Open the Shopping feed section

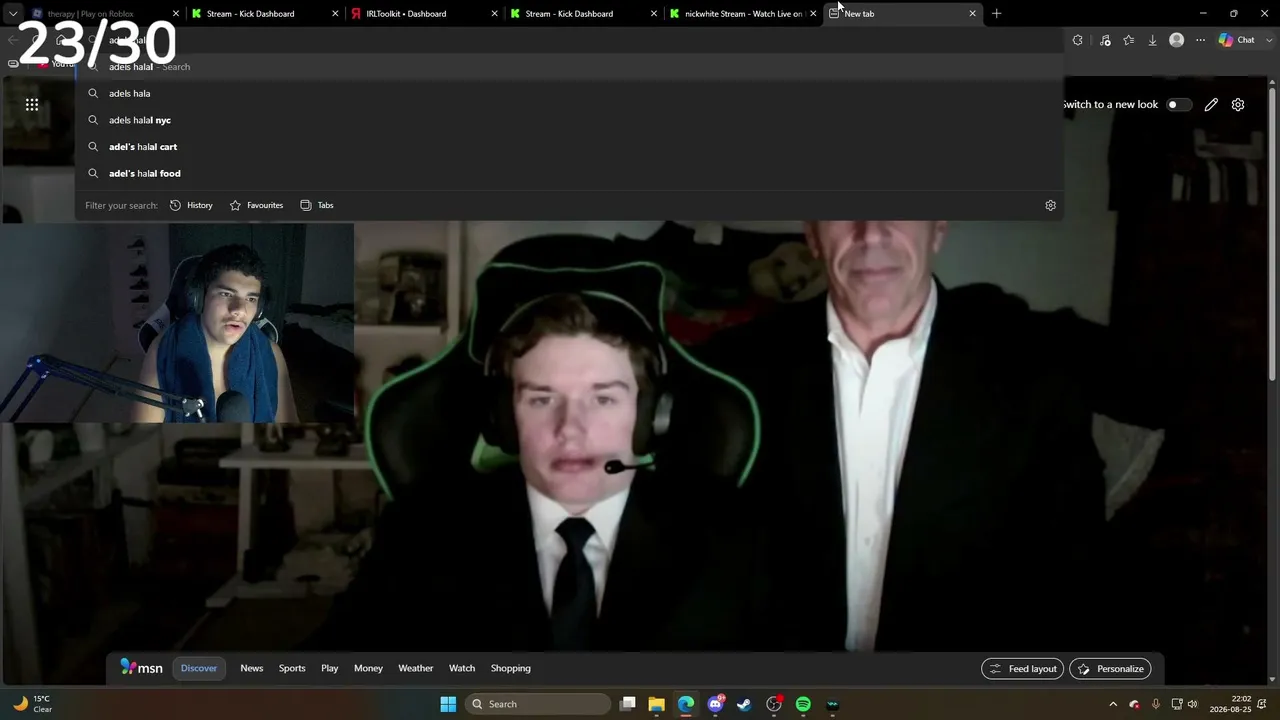[511, 668]
